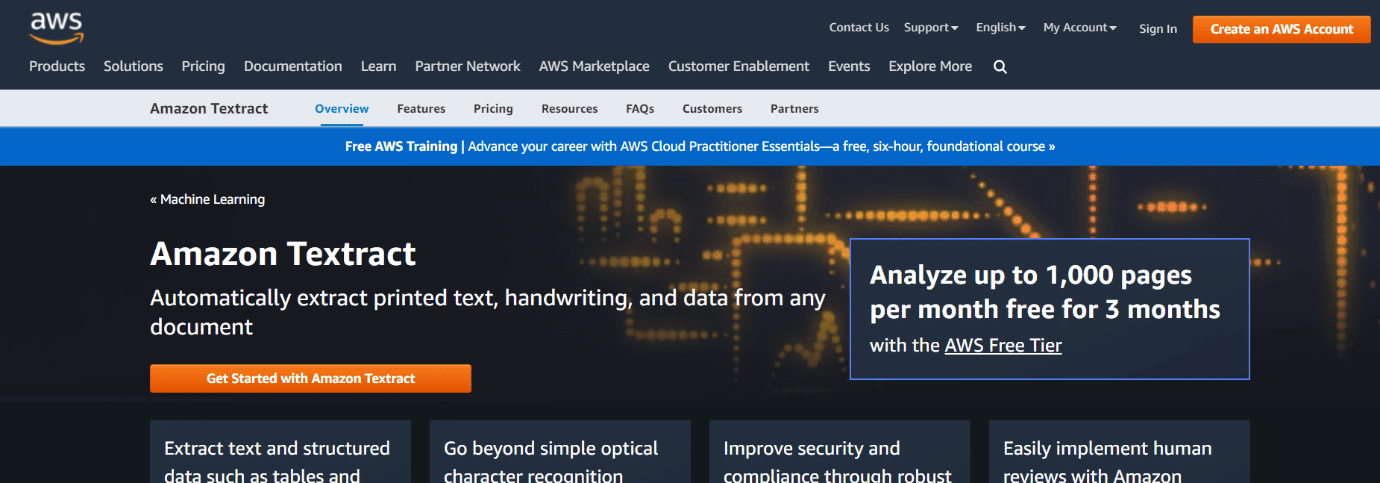Go back to « Machine Learning

click(x=207, y=199)
